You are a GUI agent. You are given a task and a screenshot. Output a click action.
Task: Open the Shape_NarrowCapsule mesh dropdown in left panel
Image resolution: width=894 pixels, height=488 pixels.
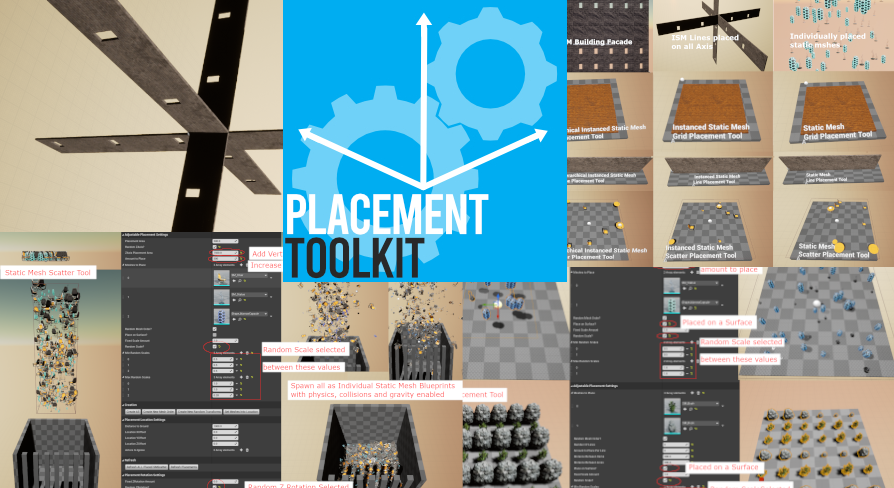coord(249,314)
